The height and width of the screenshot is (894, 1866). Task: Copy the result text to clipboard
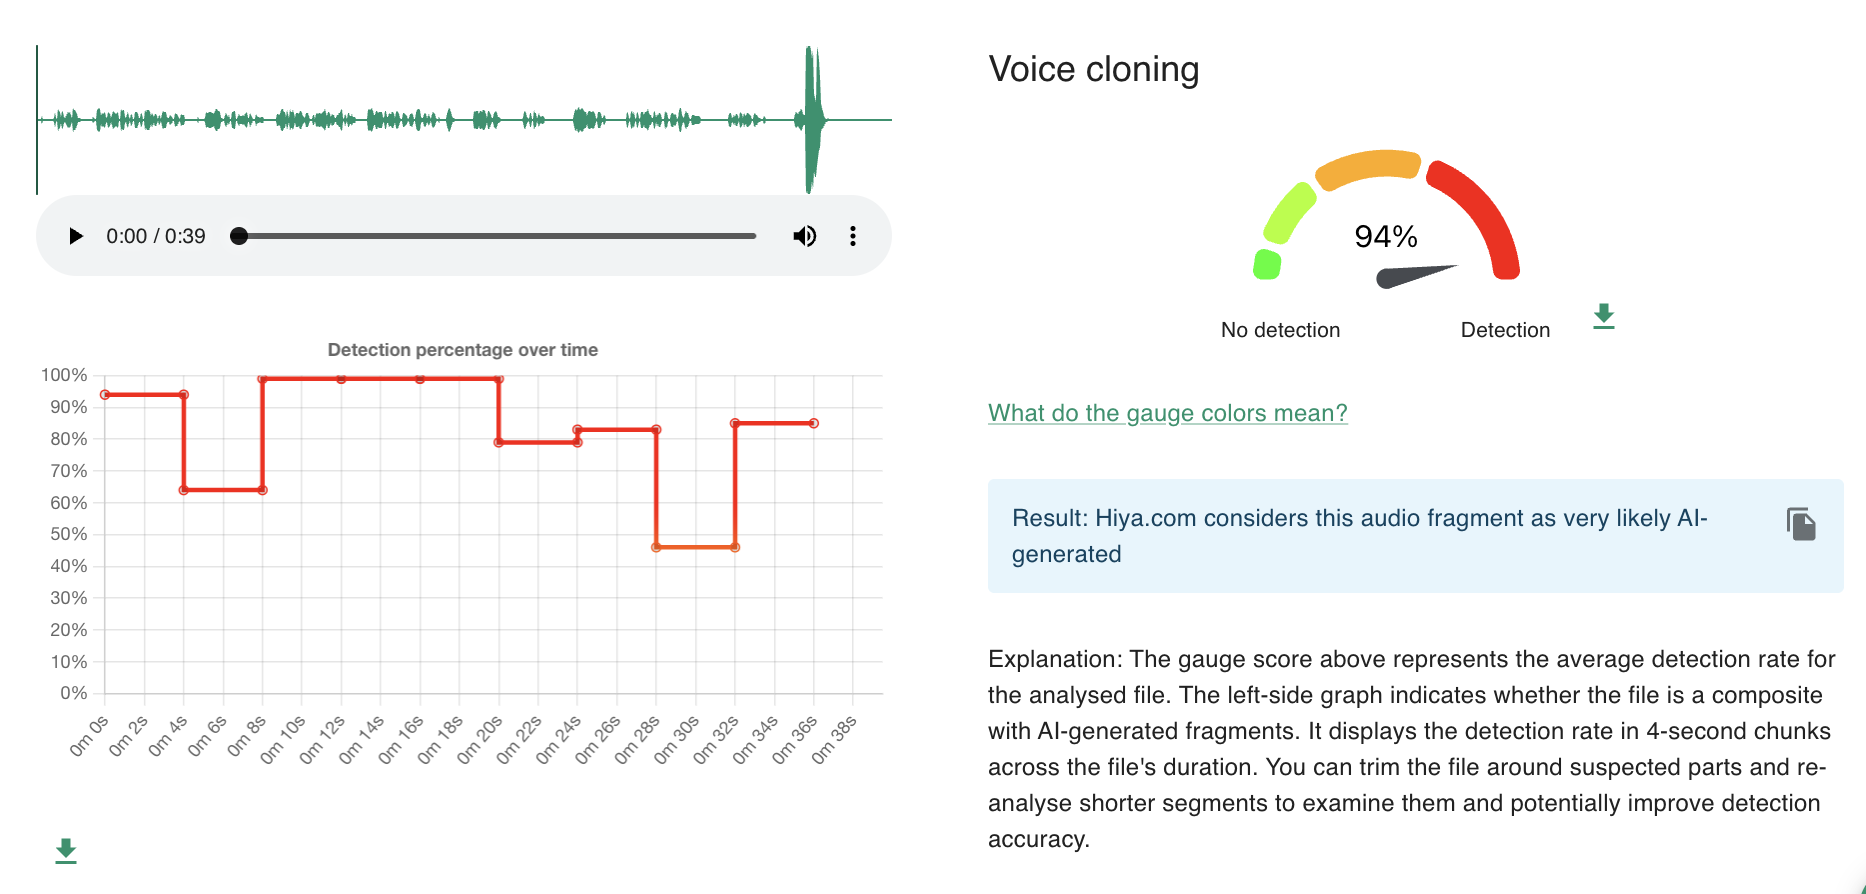click(1801, 524)
